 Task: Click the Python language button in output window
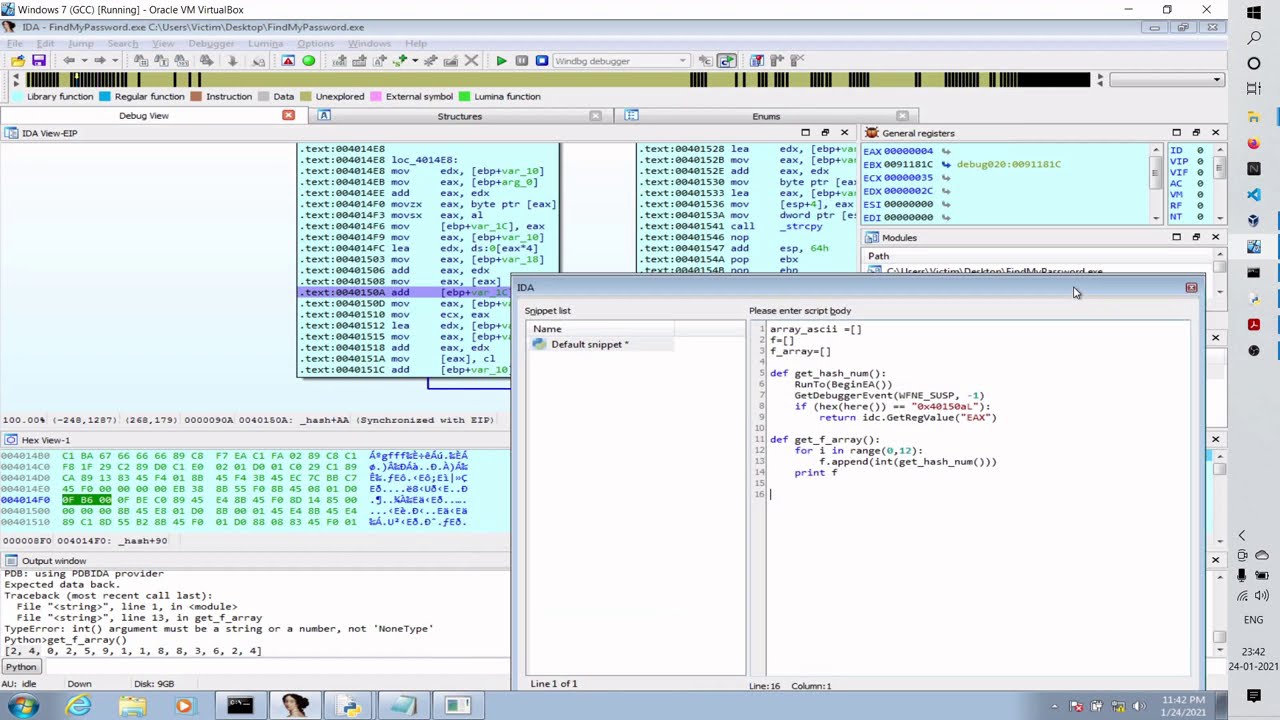tap(21, 667)
